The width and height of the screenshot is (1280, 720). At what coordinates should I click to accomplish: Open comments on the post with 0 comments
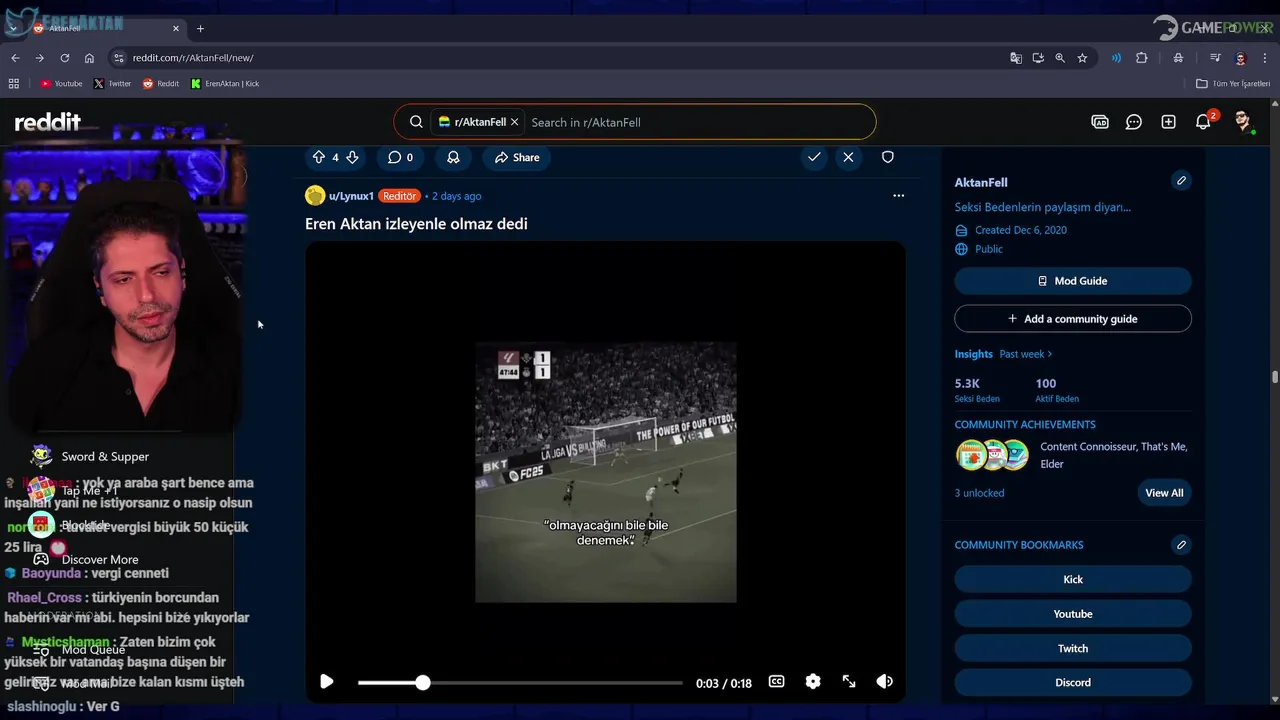(400, 157)
